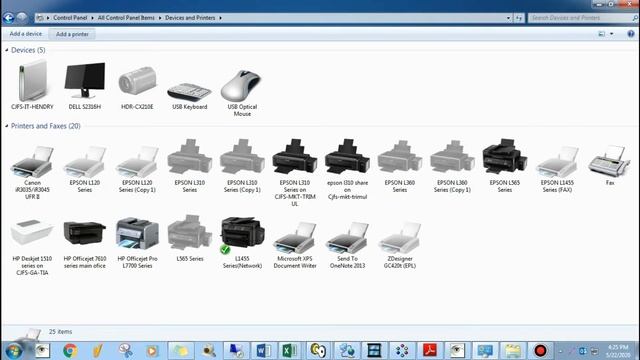Open Google Chrome from the taskbar
Screen dimensions: 640x360
tap(70, 350)
